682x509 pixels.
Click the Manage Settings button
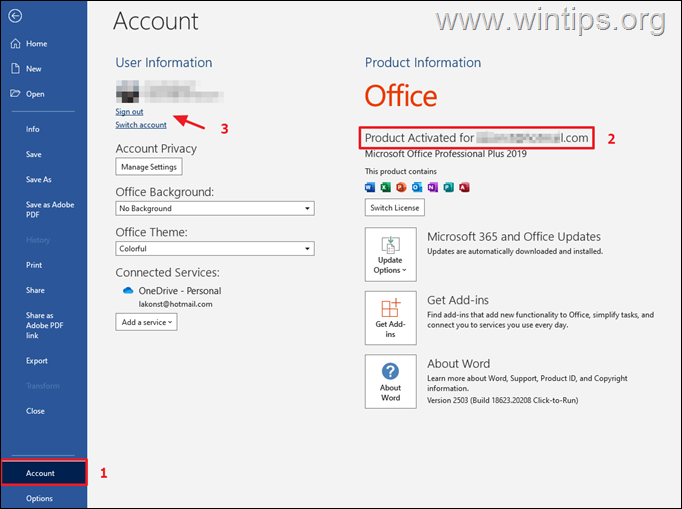click(x=149, y=167)
